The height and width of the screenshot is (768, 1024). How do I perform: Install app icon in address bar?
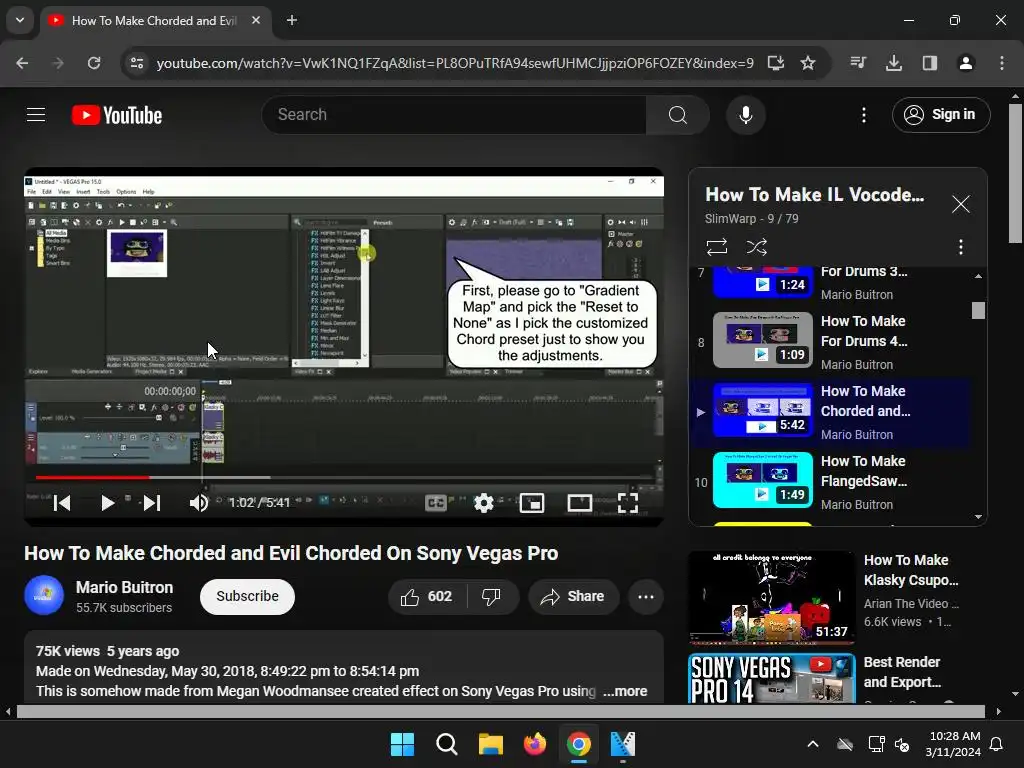coord(775,63)
